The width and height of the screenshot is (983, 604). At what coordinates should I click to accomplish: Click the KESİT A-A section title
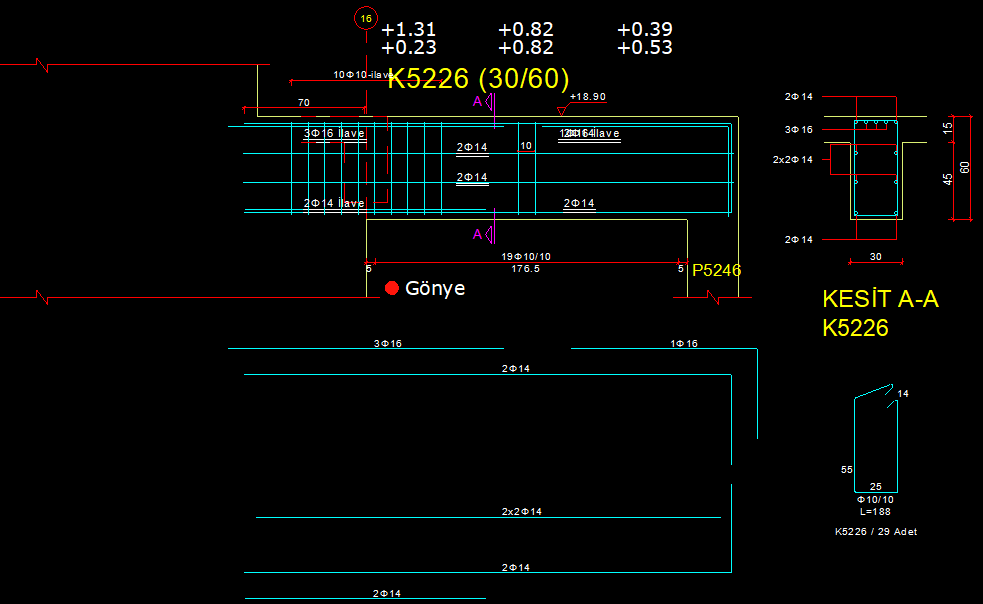pos(880,298)
